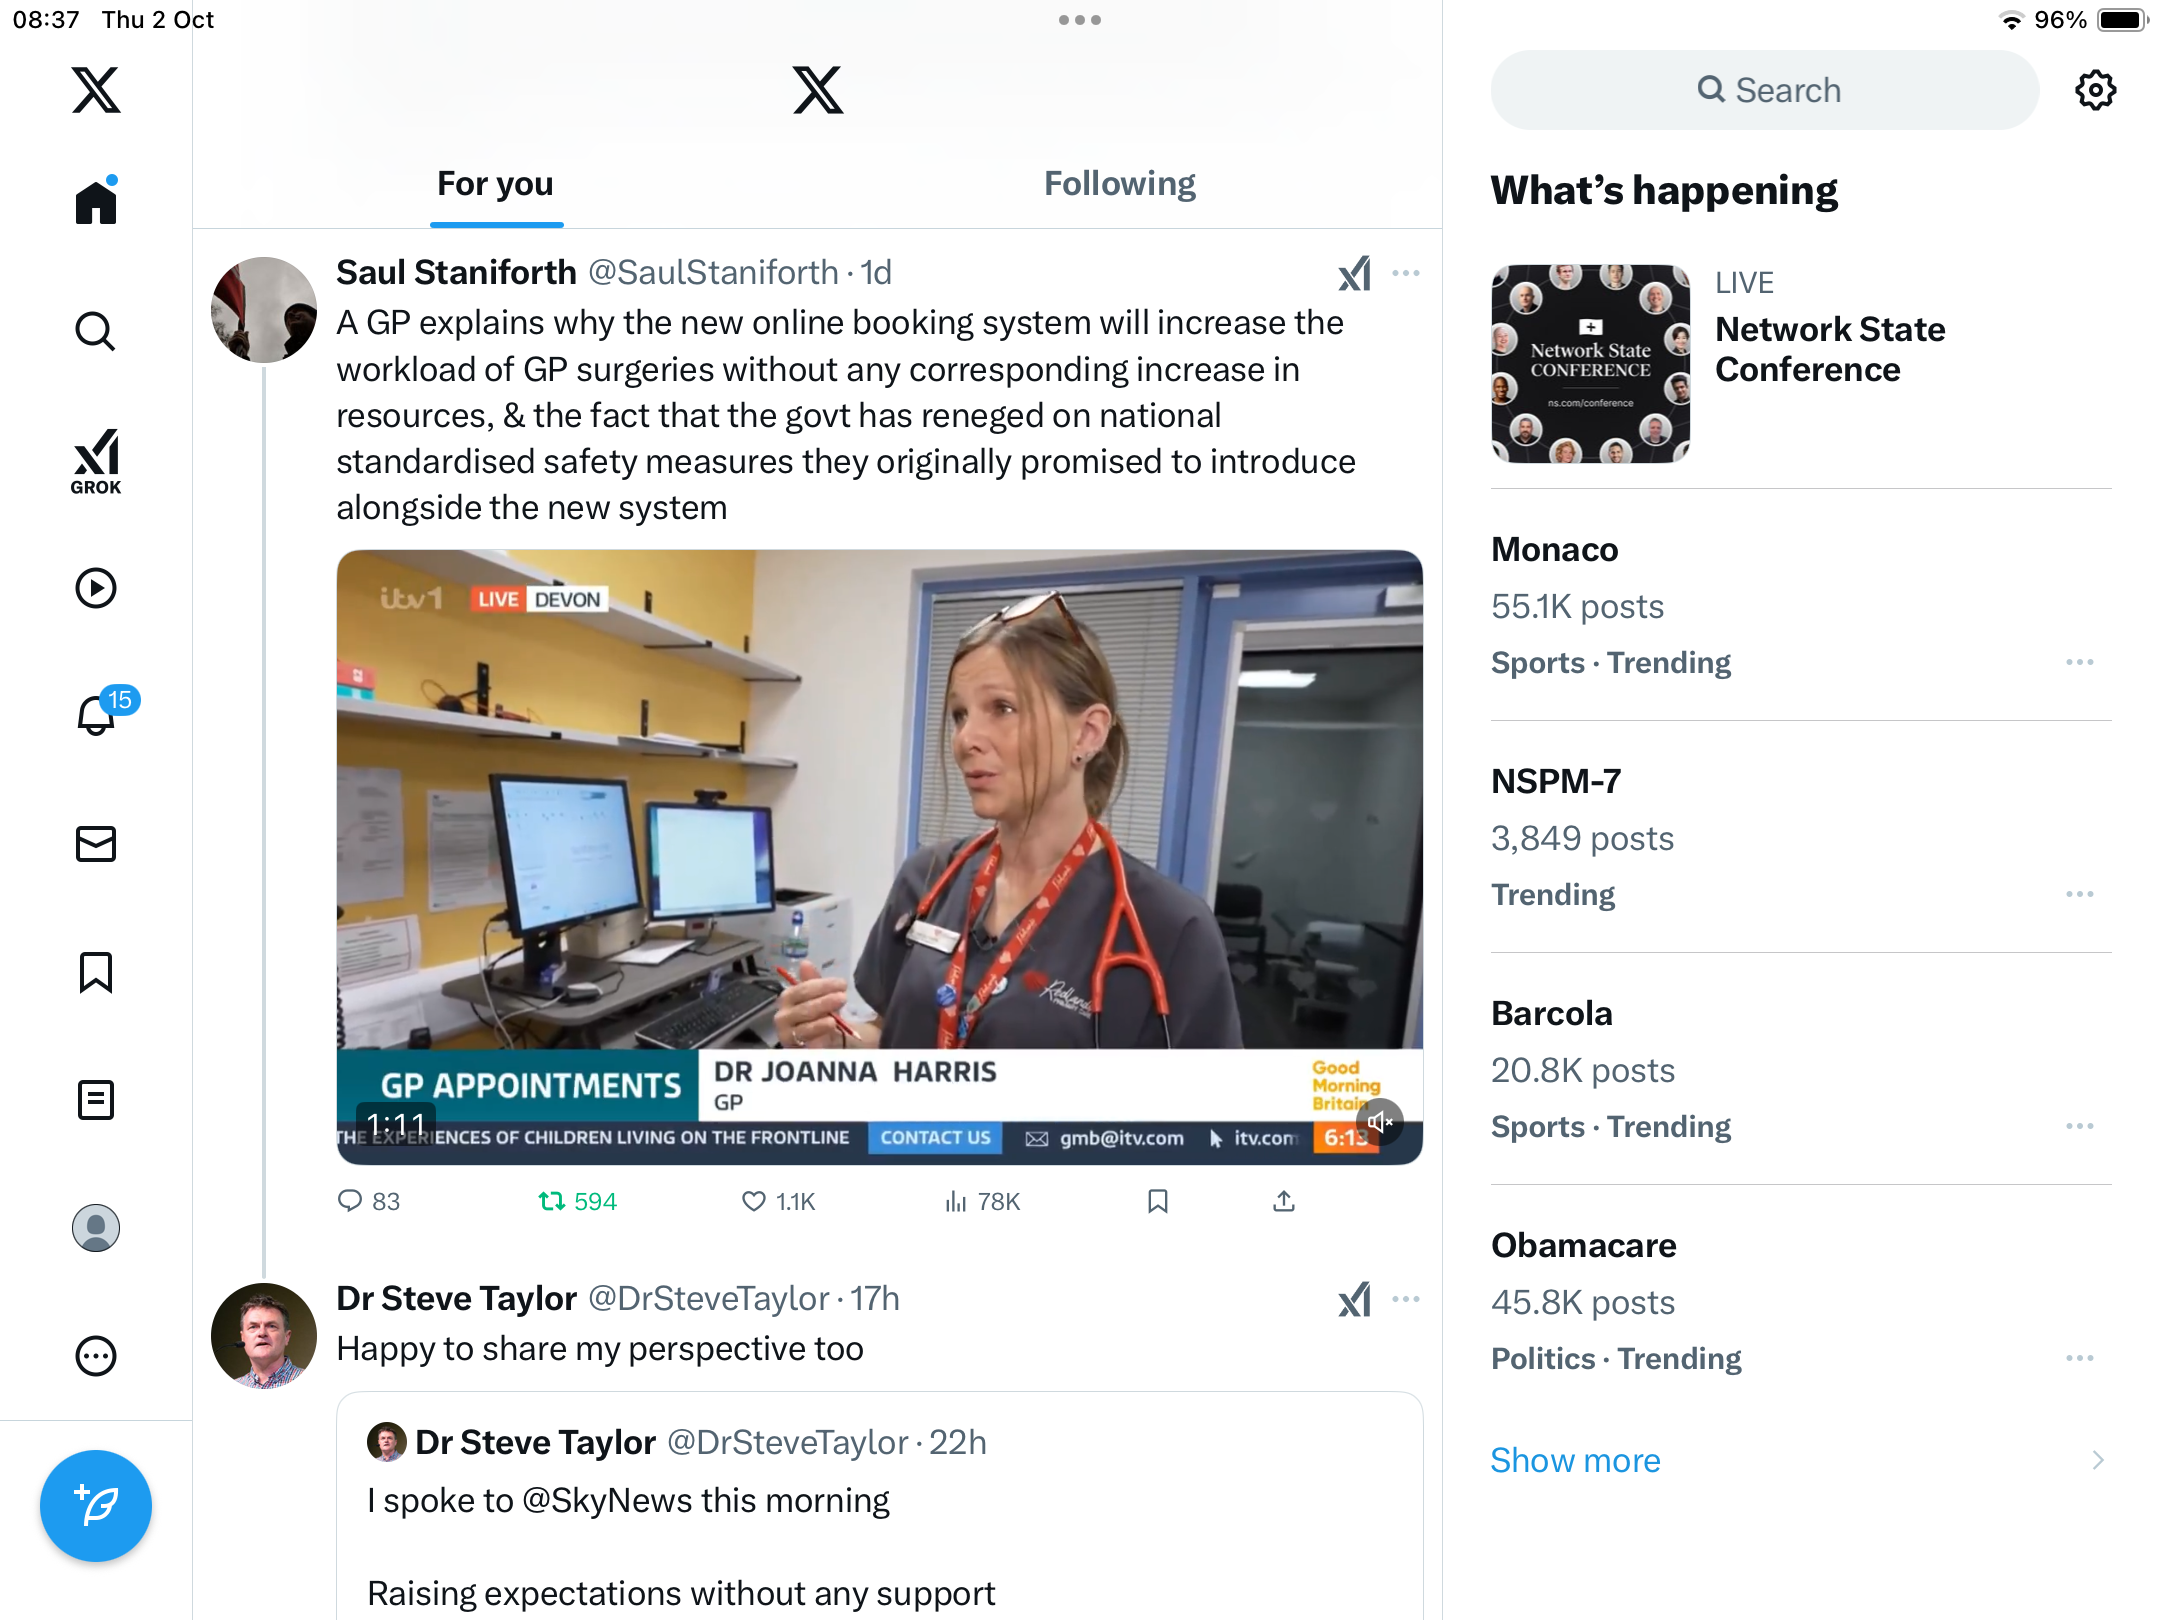The height and width of the screenshot is (1620, 2160).
Task: Tap the compose new post button
Action: coord(96,1506)
